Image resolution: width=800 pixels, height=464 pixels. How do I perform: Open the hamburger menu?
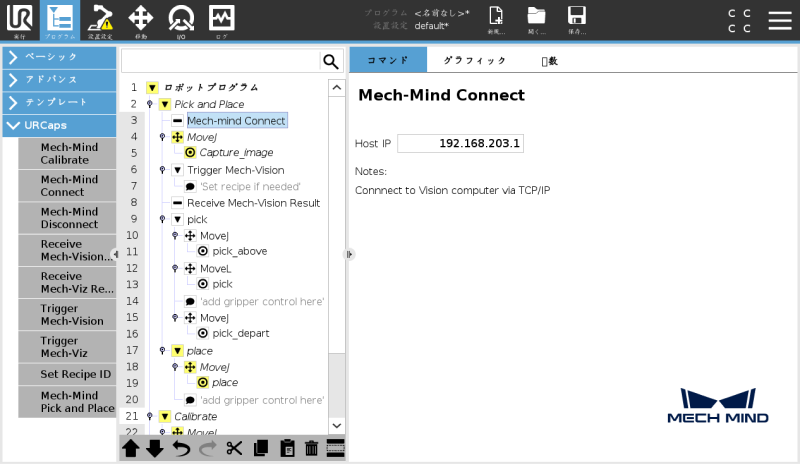tap(780, 20)
